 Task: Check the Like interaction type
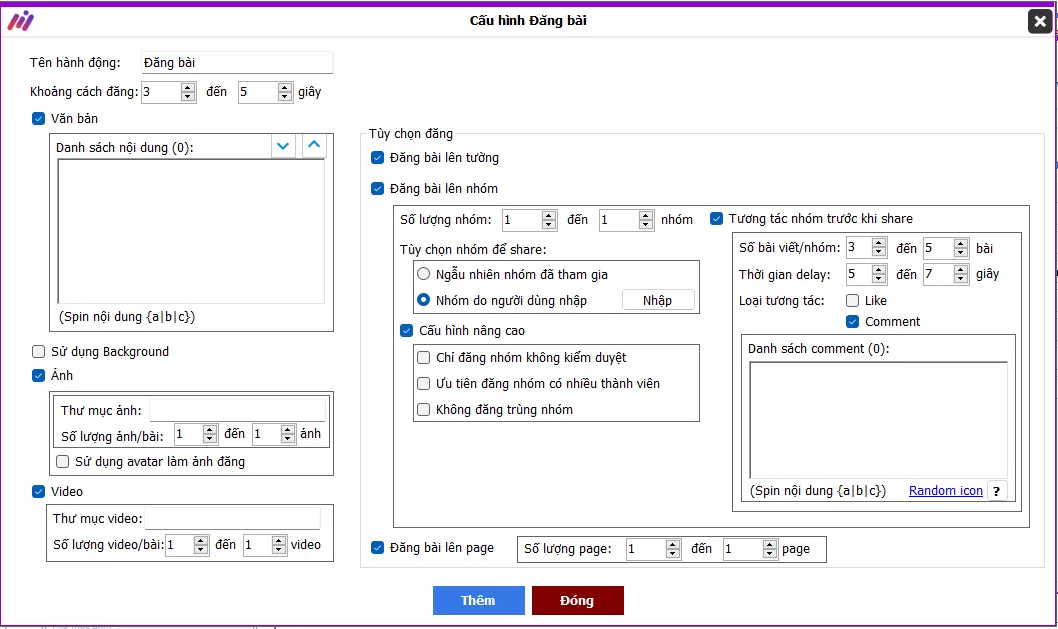[853, 300]
